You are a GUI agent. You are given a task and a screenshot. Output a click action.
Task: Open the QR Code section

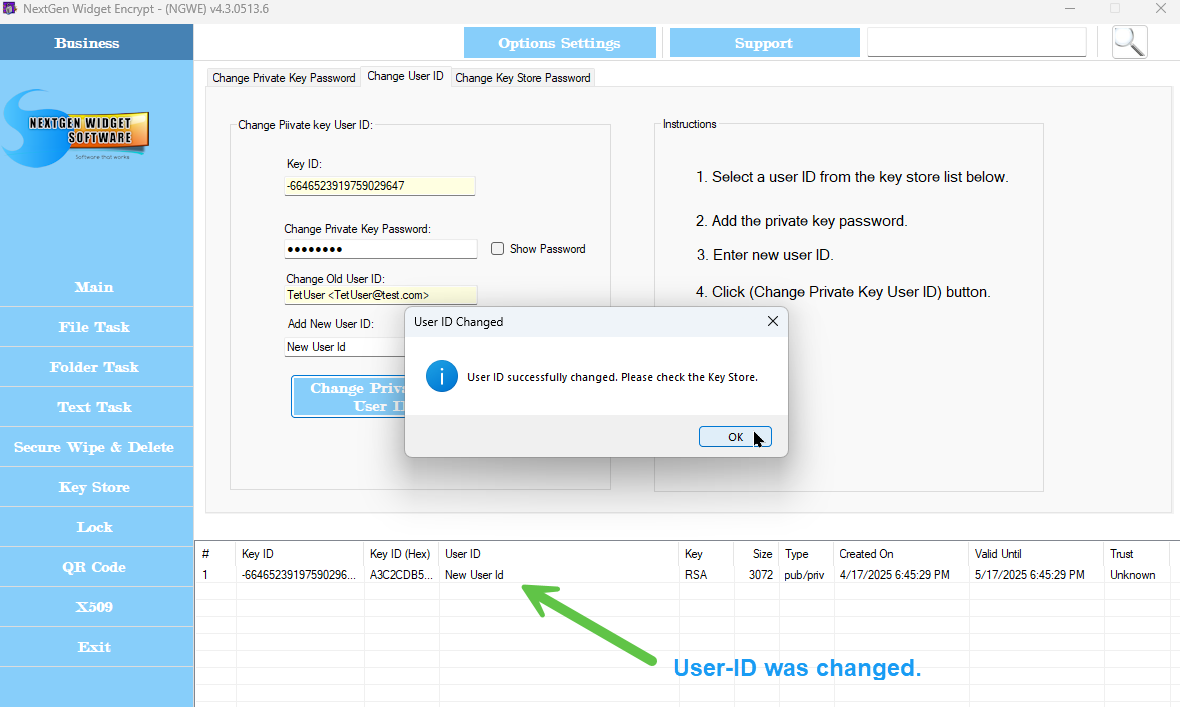[95, 567]
